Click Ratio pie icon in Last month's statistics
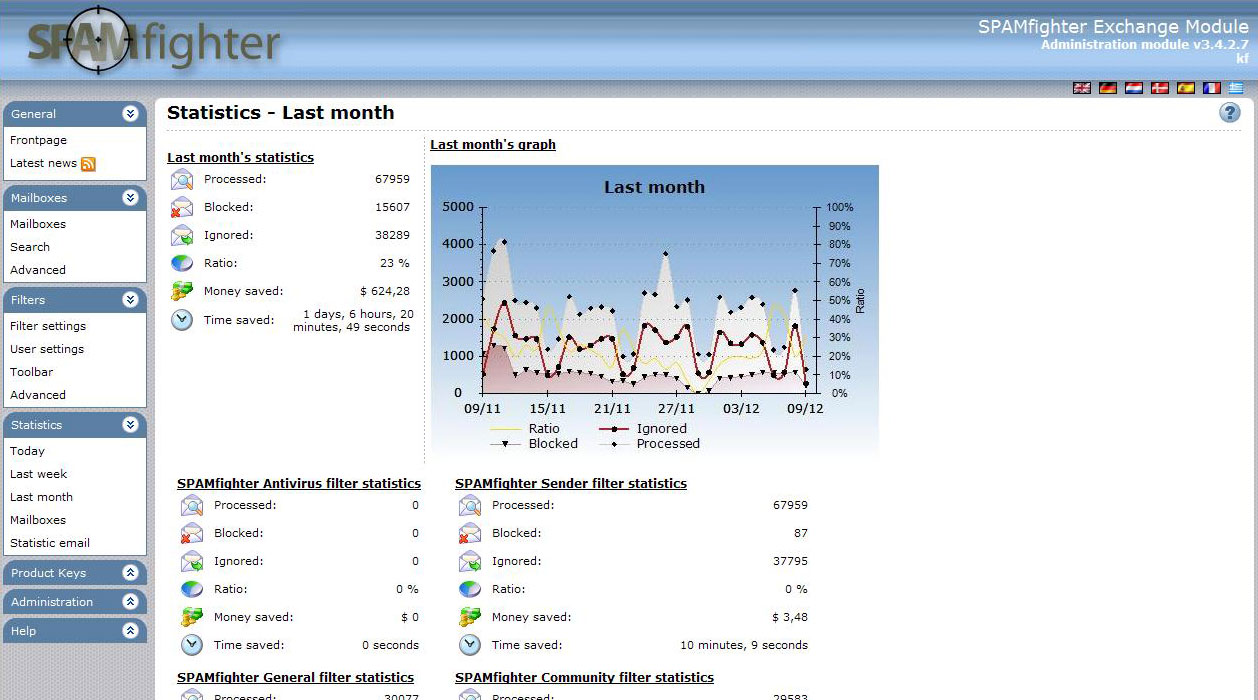The width and height of the screenshot is (1258, 700). [x=181, y=264]
